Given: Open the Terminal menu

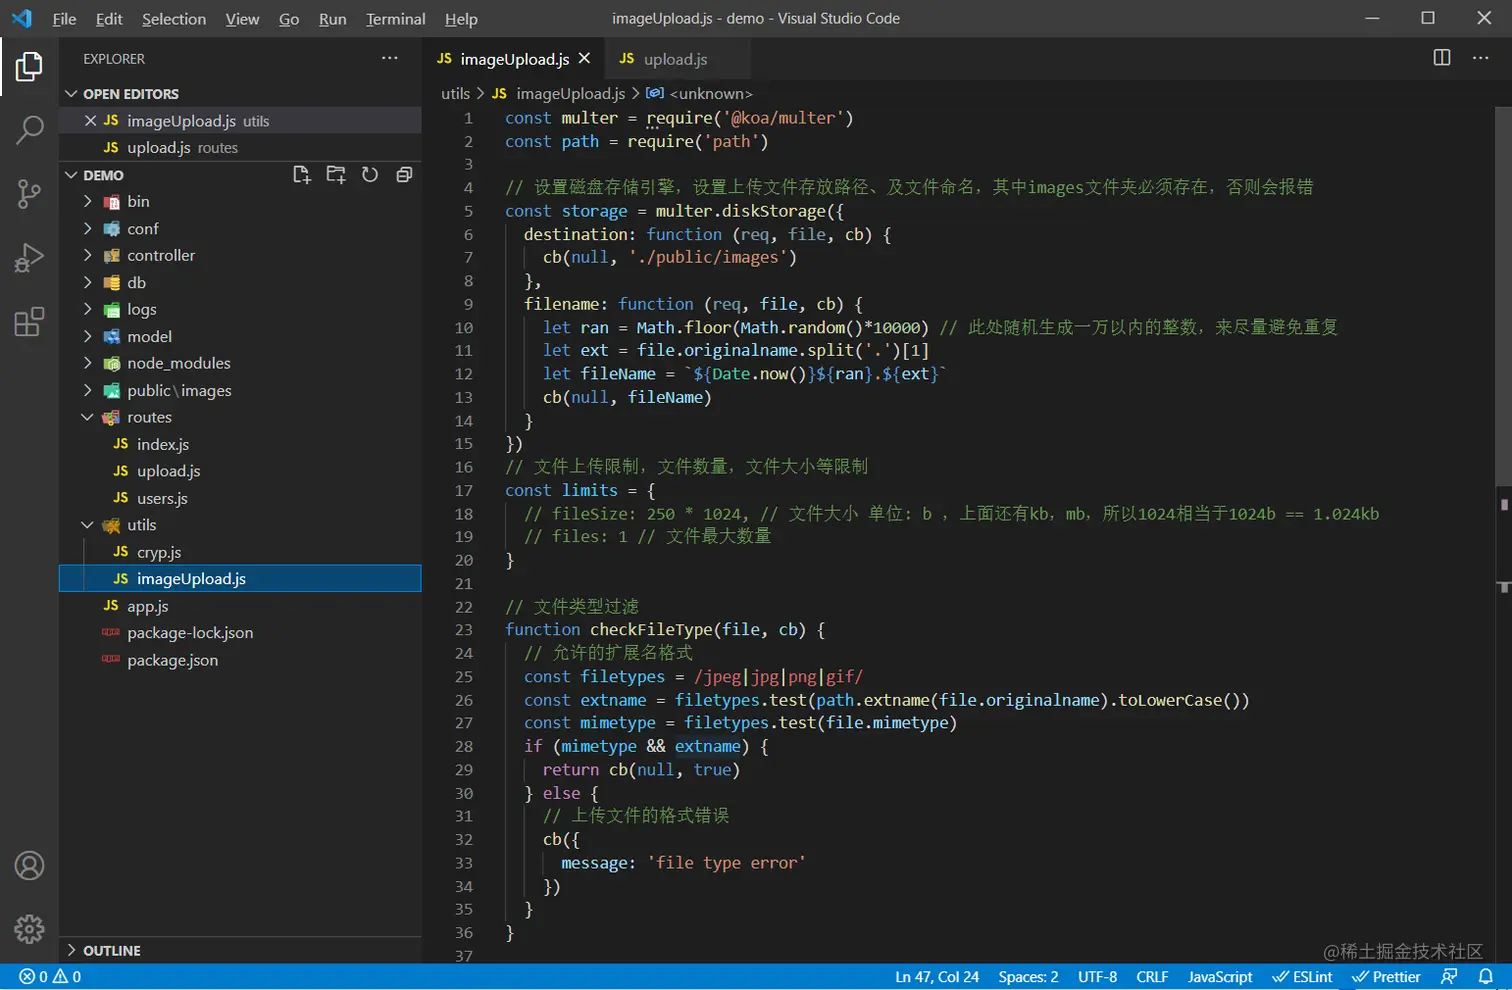Looking at the screenshot, I should pyautogui.click(x=395, y=19).
